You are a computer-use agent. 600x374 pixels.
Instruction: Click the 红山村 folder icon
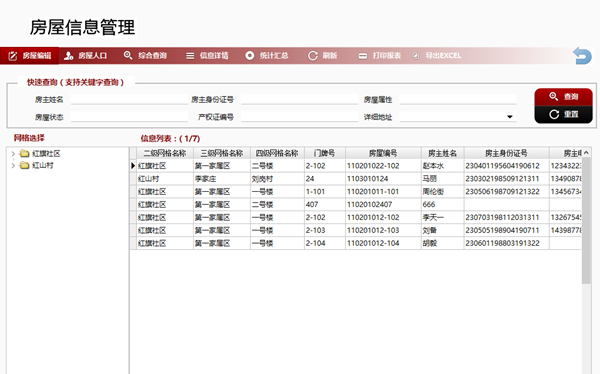24,165
